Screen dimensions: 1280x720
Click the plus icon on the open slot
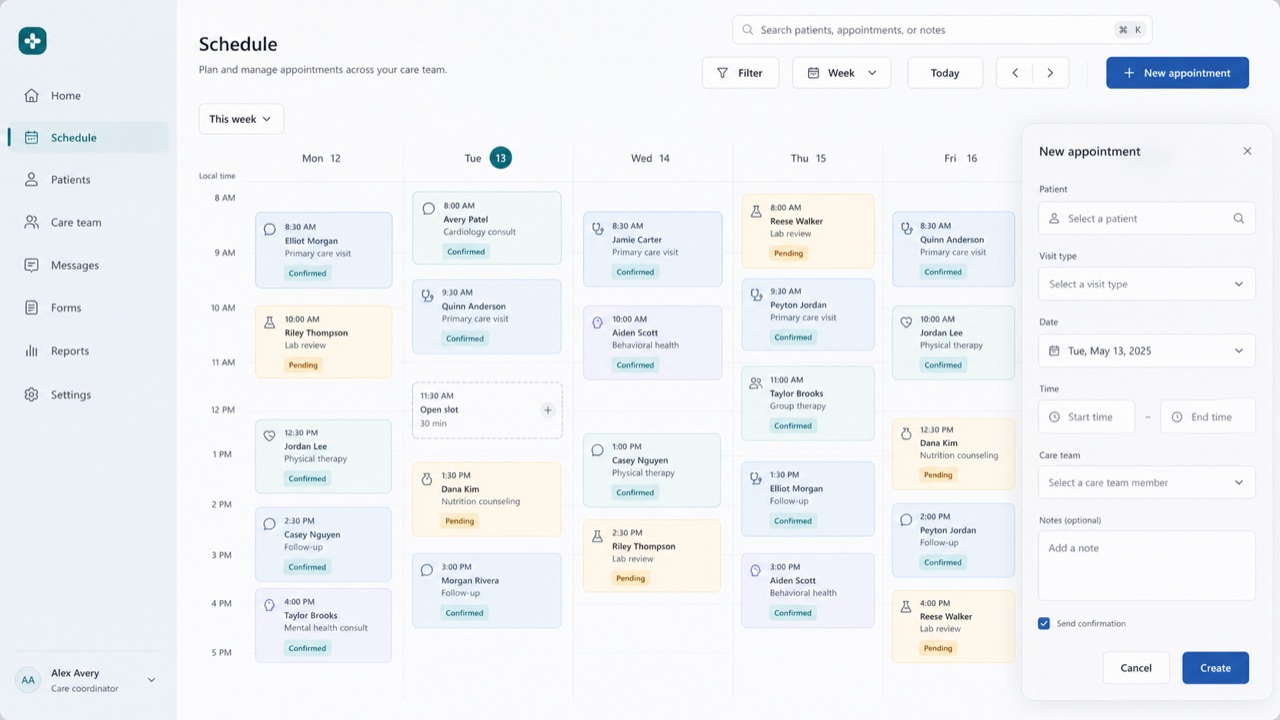547,410
